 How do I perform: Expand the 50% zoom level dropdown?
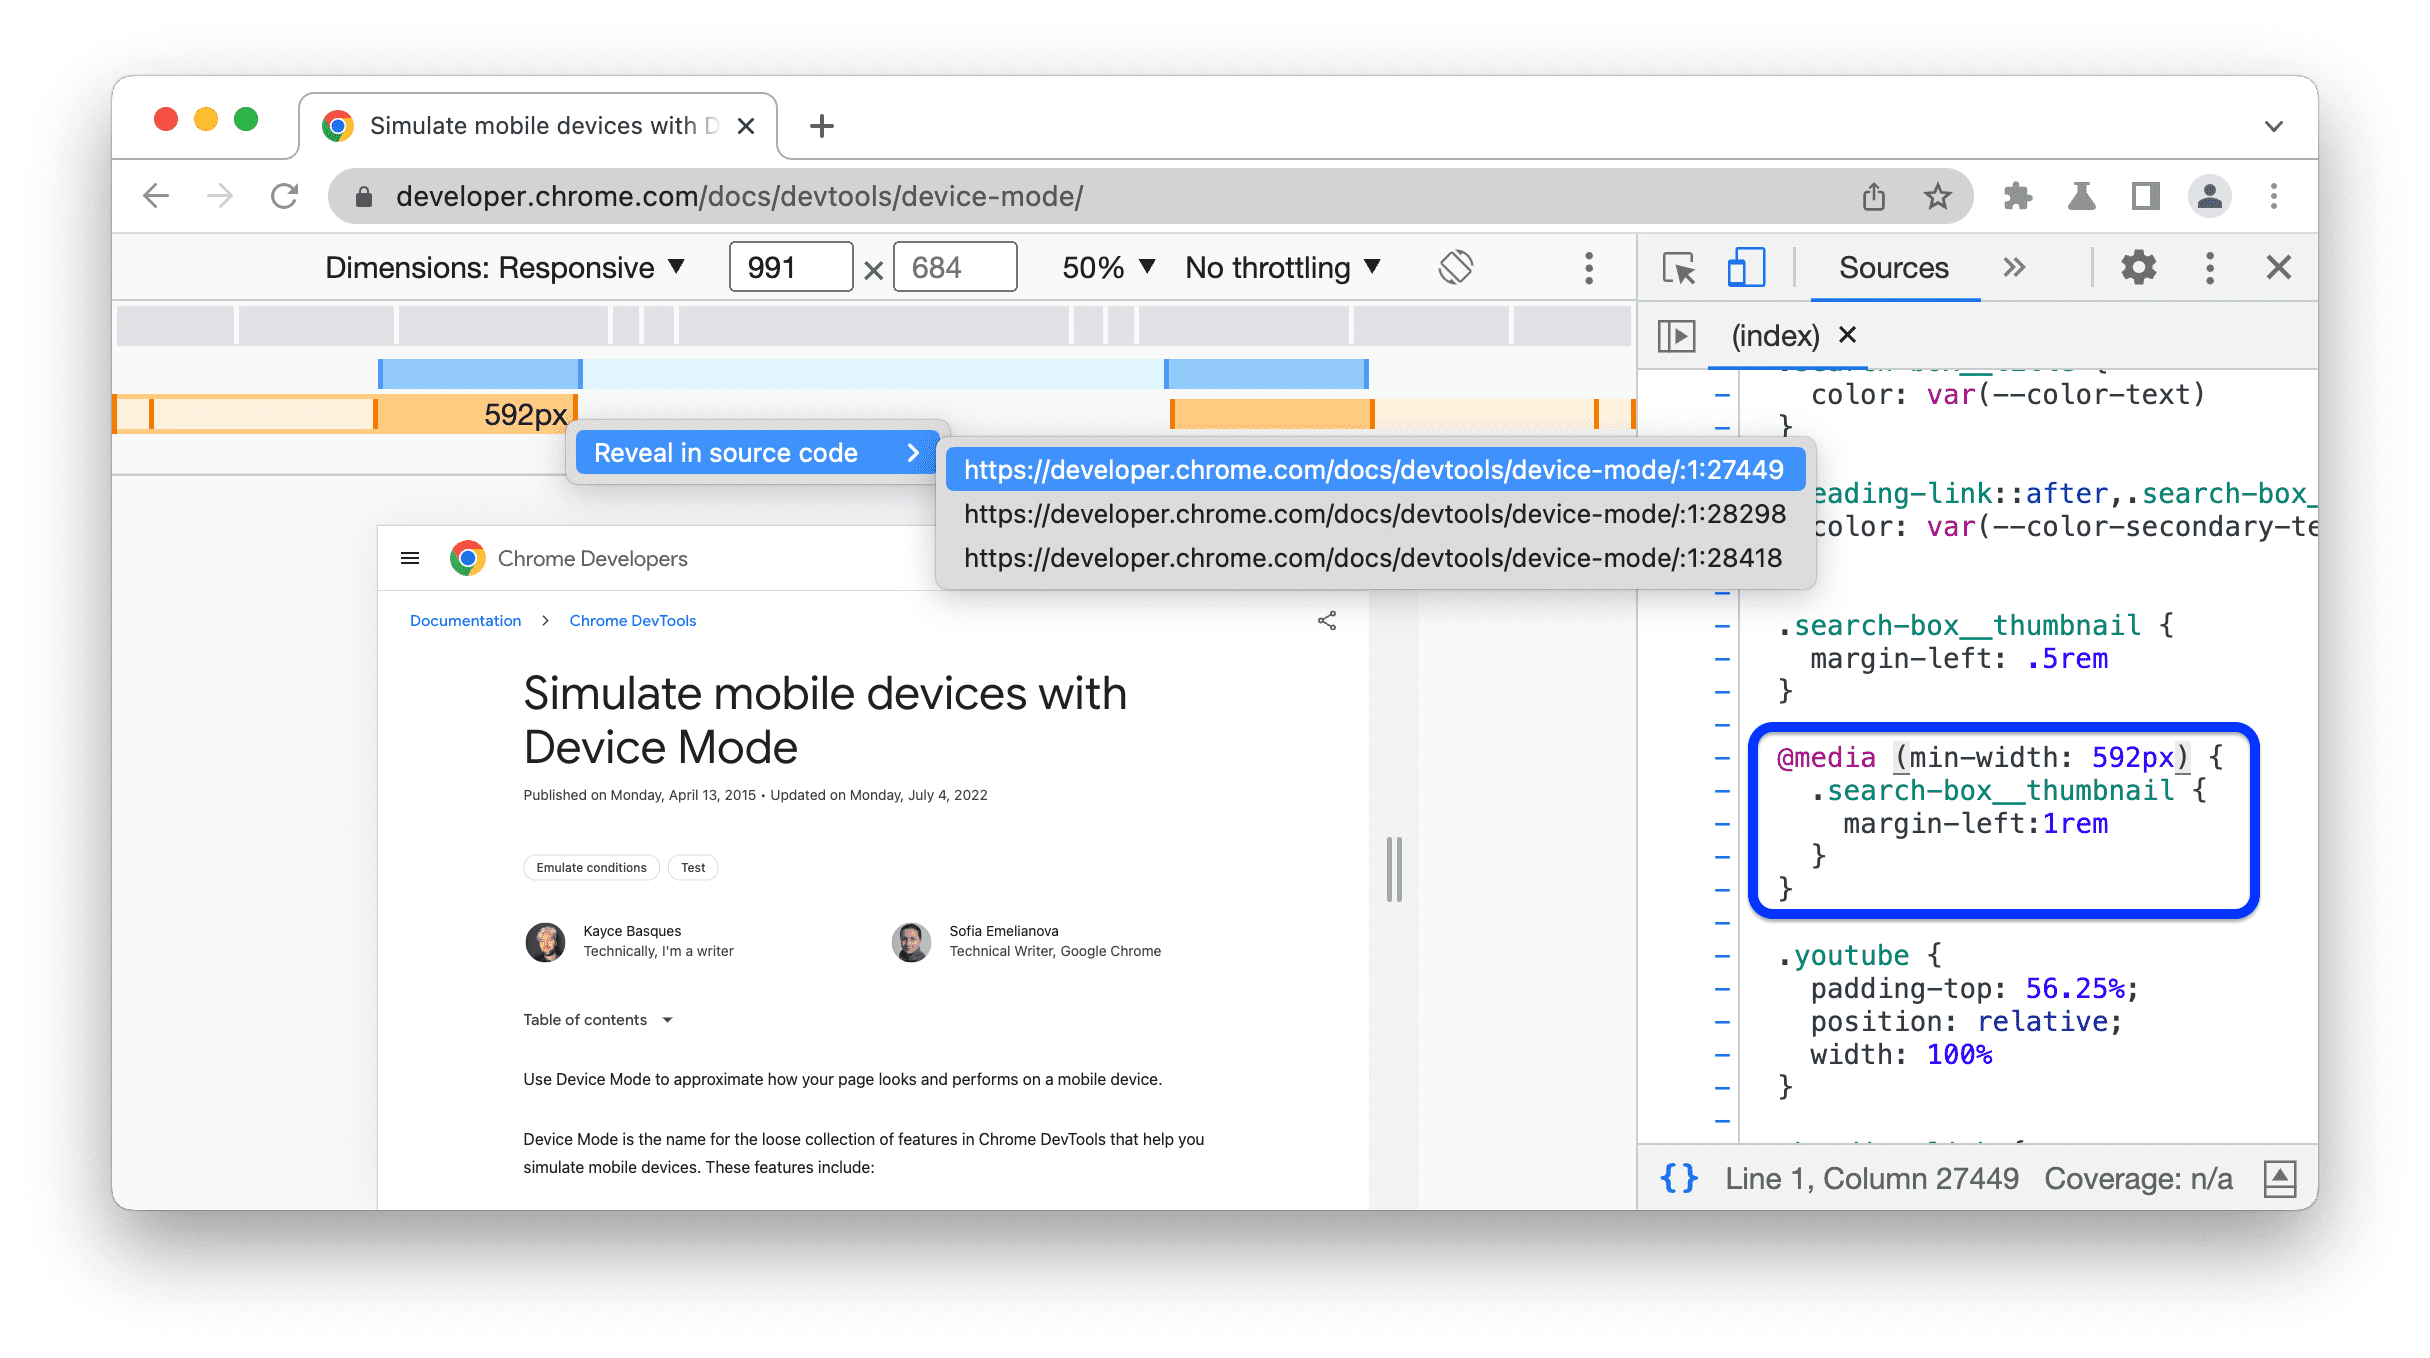coord(1102,267)
